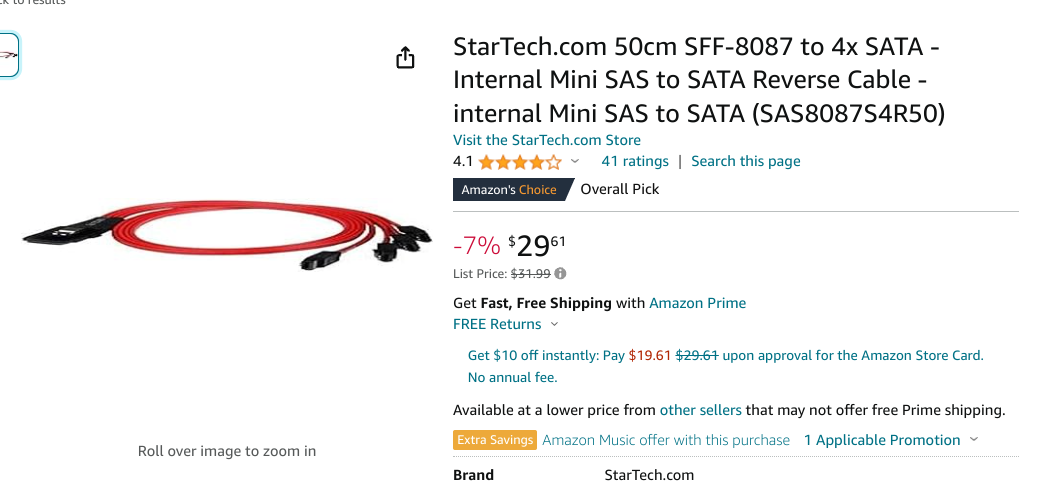Open the 41 ratings link

(x=634, y=161)
